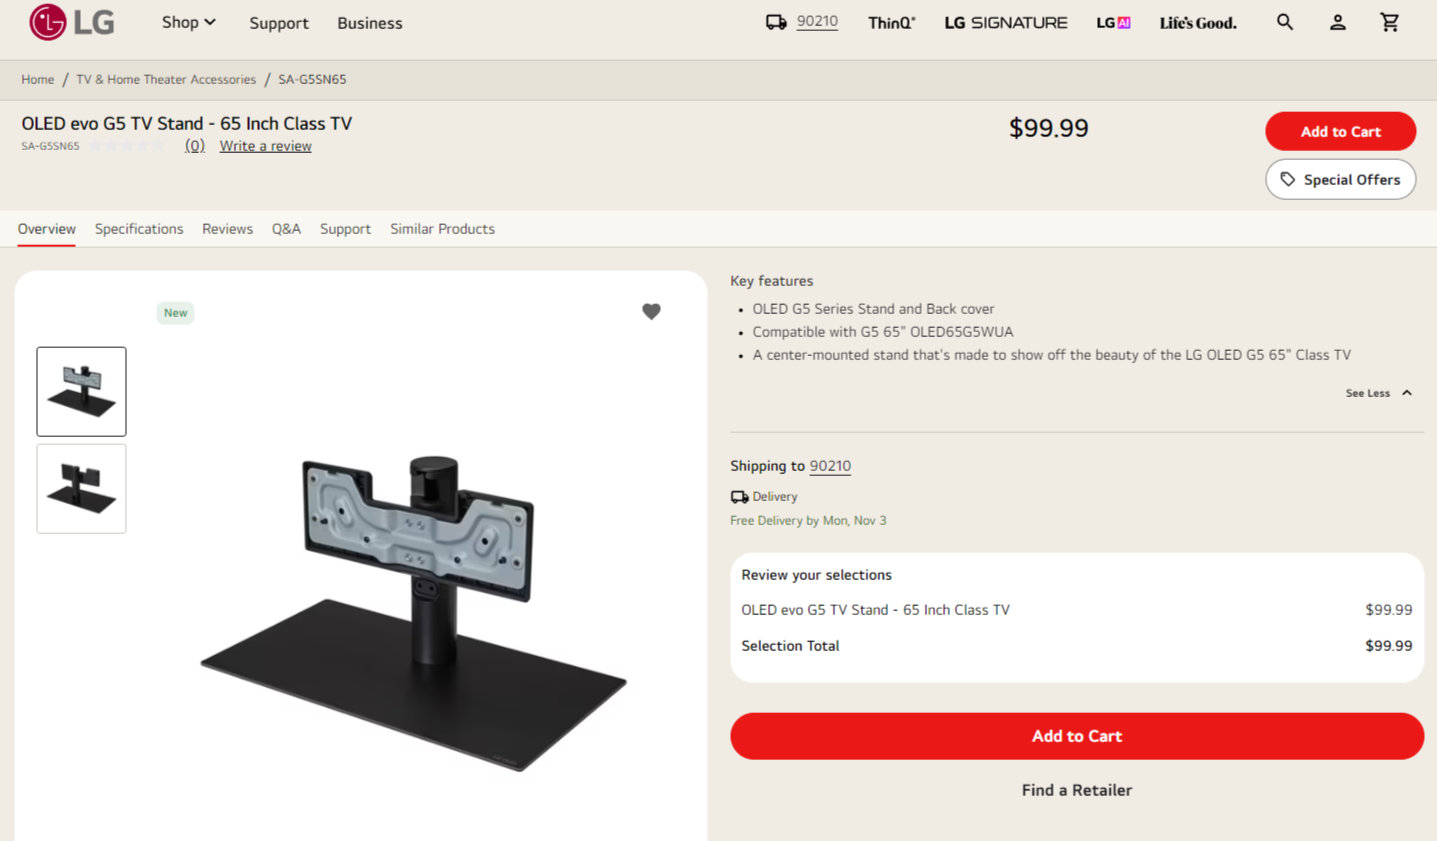Select the second stand thumbnail image
The image size is (1437, 841).
coord(82,489)
